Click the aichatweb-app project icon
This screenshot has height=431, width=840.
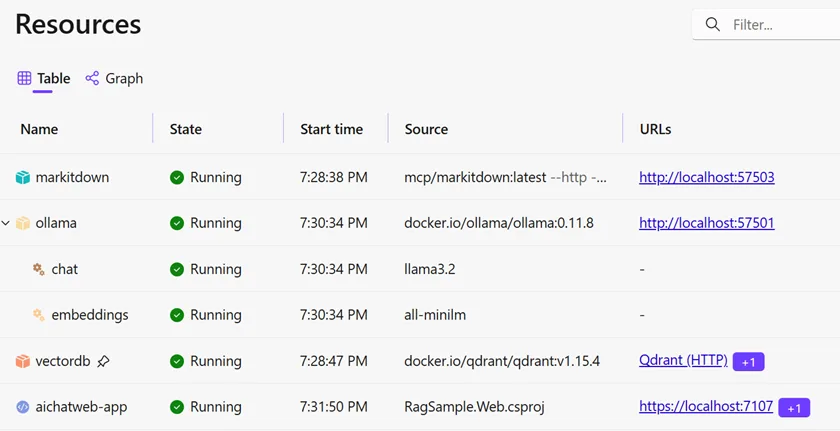click(23, 407)
